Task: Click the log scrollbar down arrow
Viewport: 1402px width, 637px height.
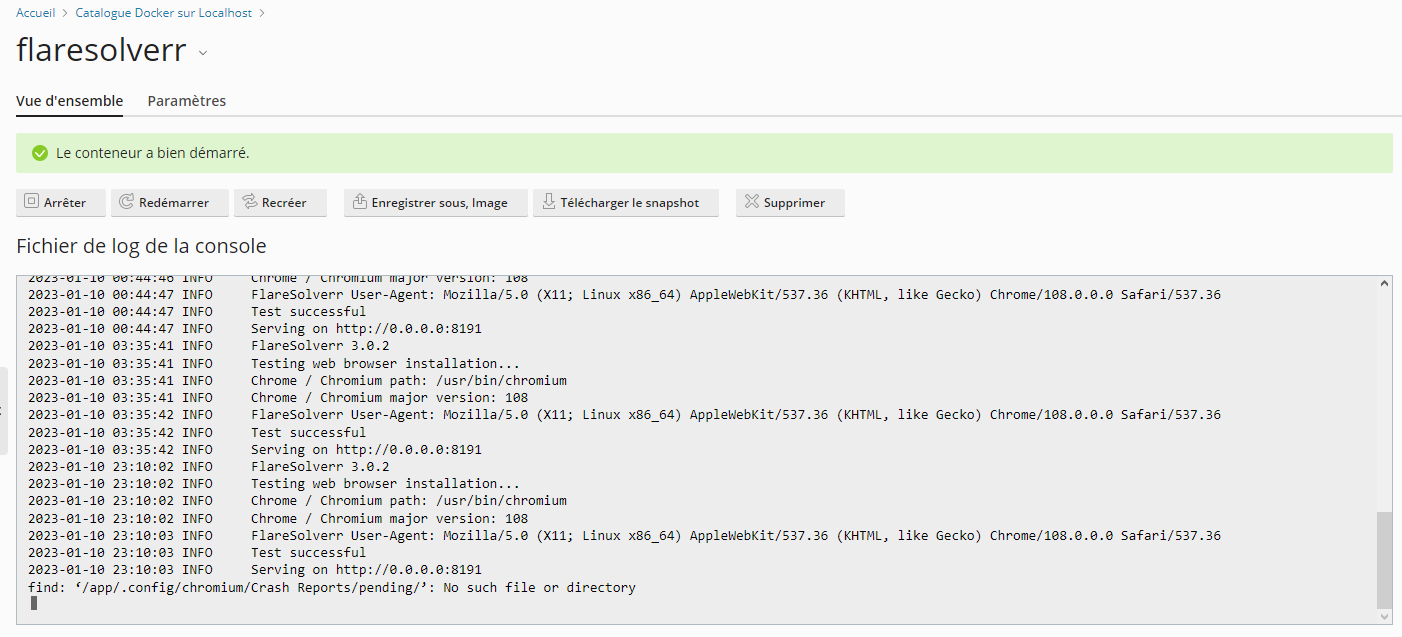Action: pyautogui.click(x=1385, y=617)
